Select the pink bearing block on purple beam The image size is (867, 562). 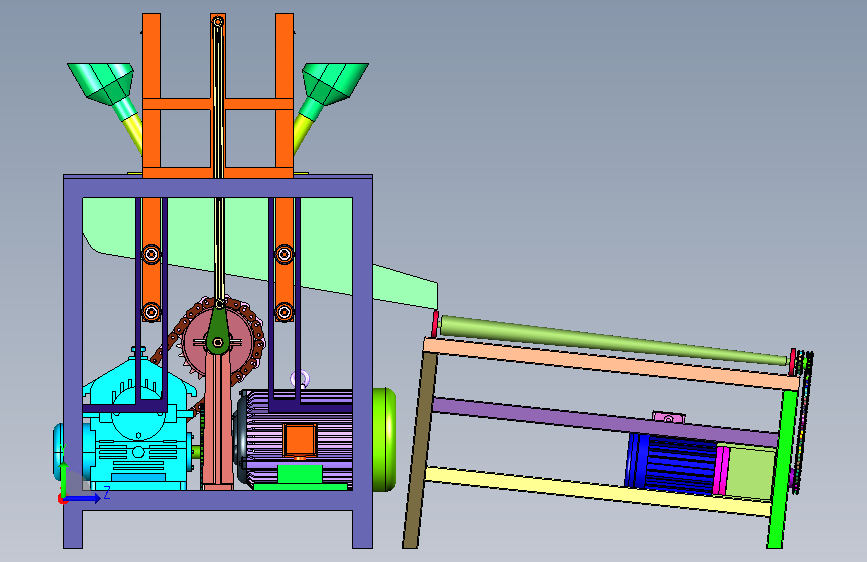click(x=668, y=418)
